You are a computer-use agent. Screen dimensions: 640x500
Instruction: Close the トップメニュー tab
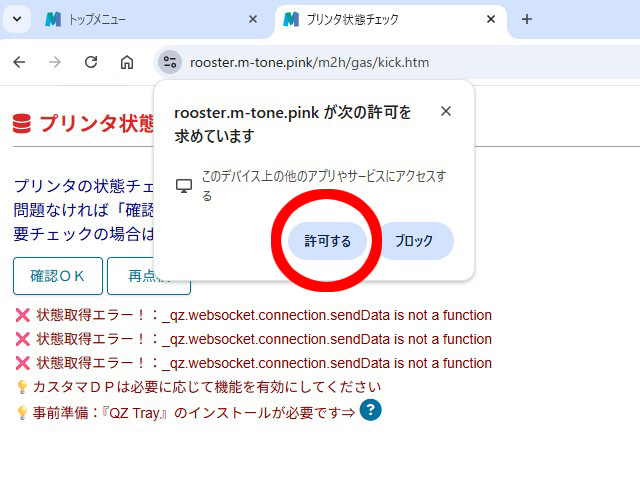click(x=253, y=19)
